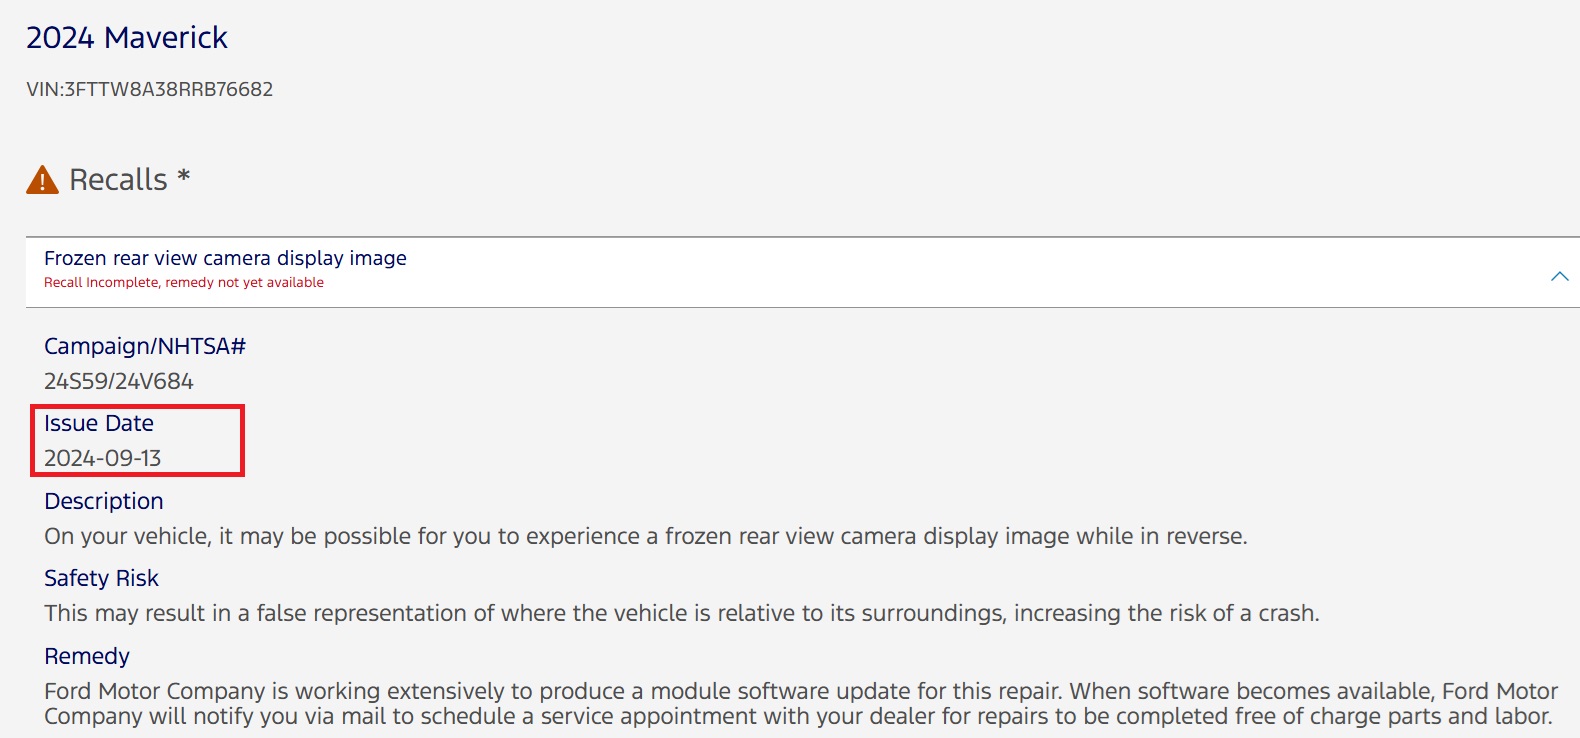This screenshot has height=738, width=1580.
Task: Click the campaign number 24S59/24V684
Action: click(119, 381)
